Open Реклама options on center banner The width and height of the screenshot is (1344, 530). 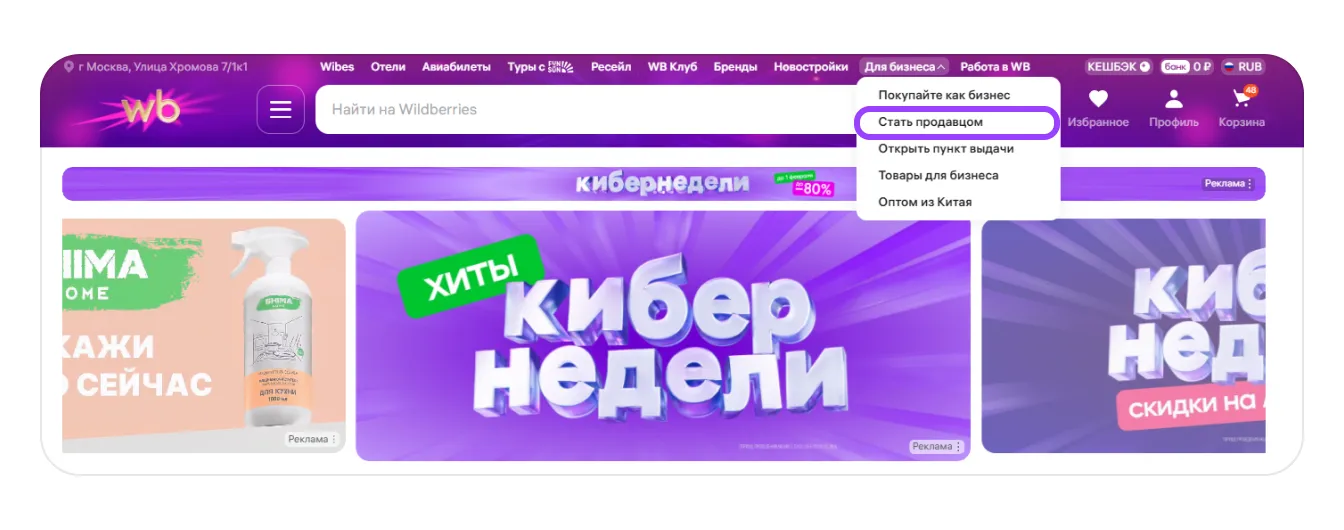click(x=936, y=446)
